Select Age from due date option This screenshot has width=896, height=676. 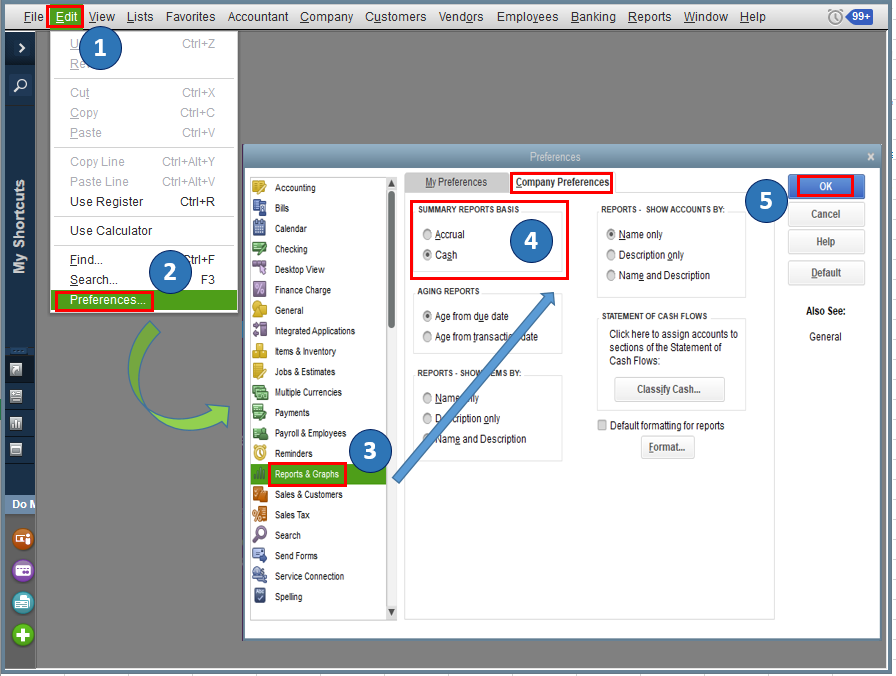[465, 316]
